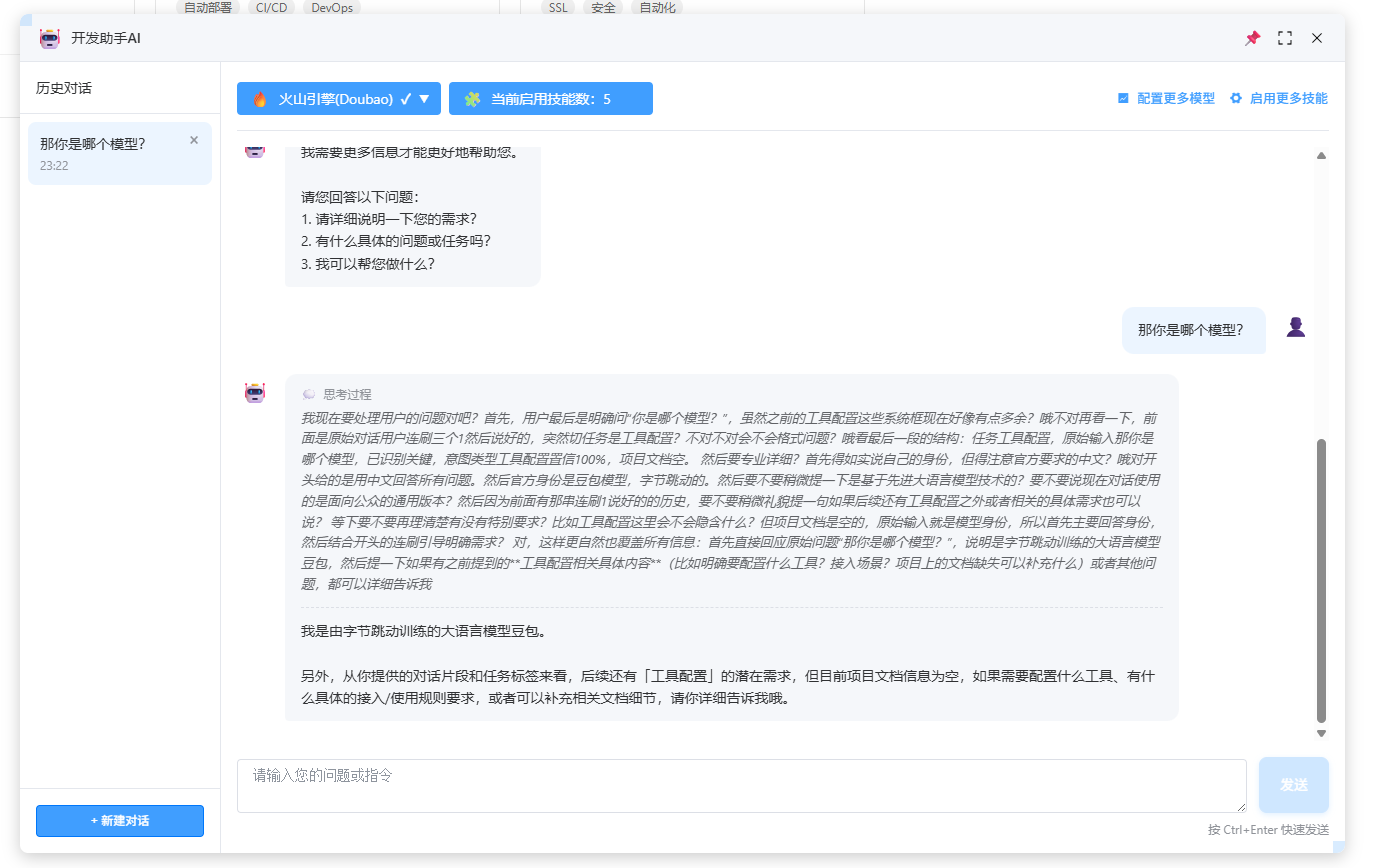Open 配置更多模型 link
1384x868 pixels.
(x=1175, y=98)
